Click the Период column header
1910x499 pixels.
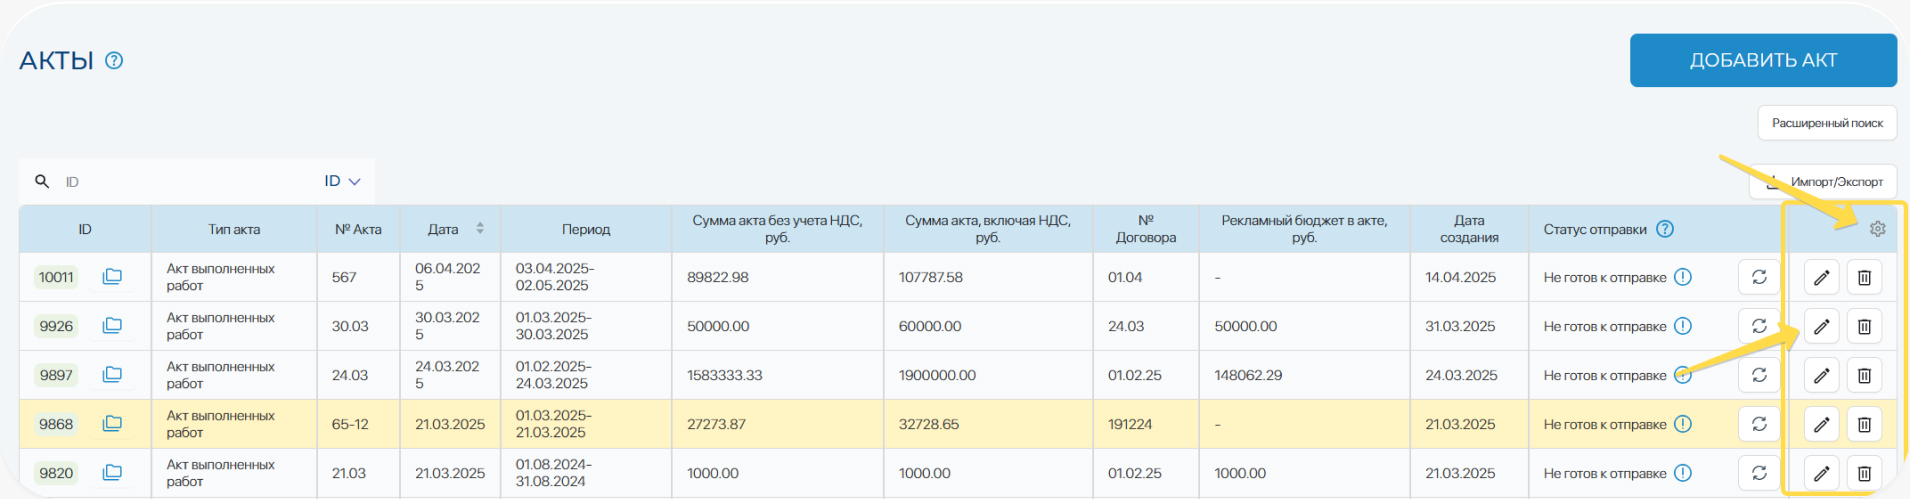tap(585, 229)
